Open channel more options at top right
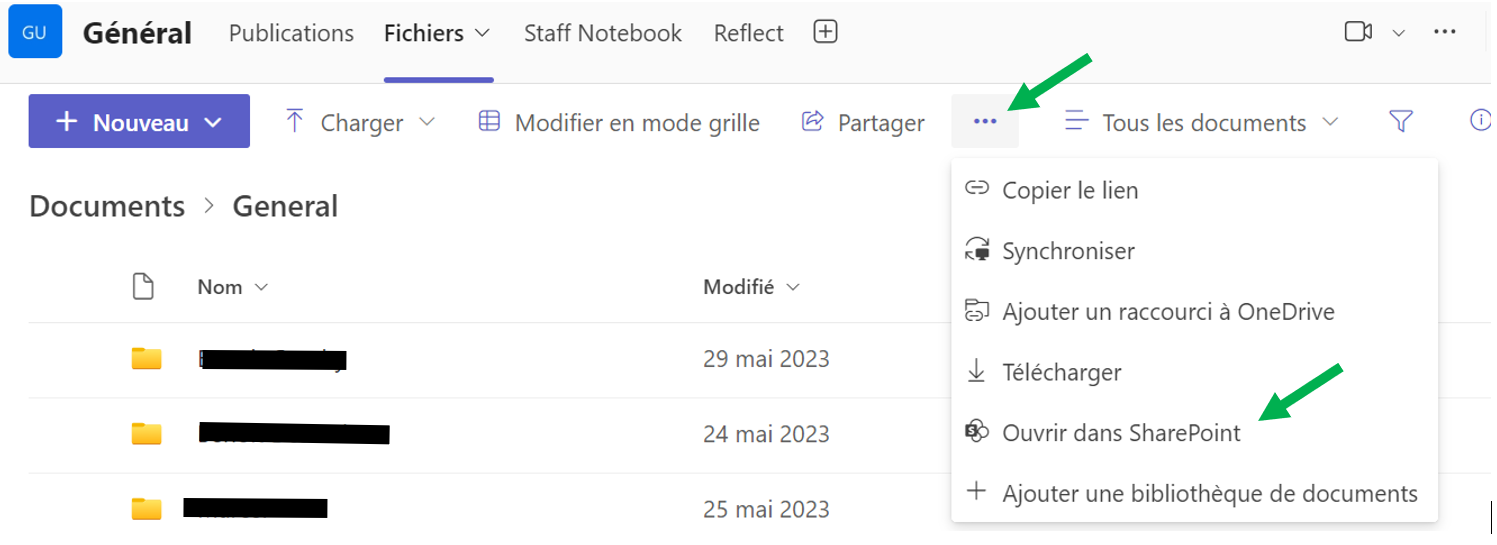Image resolution: width=1497 pixels, height=545 pixels. [1444, 32]
